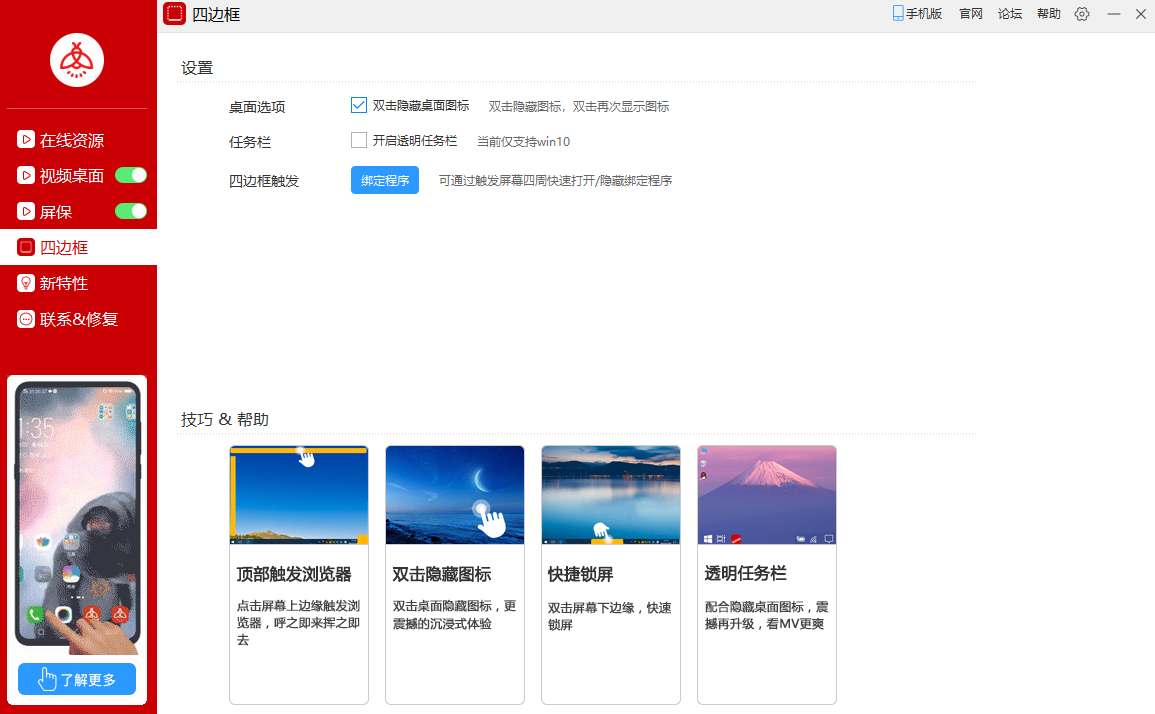Select the 屏保 menu item
This screenshot has width=1155, height=714.
click(56, 211)
